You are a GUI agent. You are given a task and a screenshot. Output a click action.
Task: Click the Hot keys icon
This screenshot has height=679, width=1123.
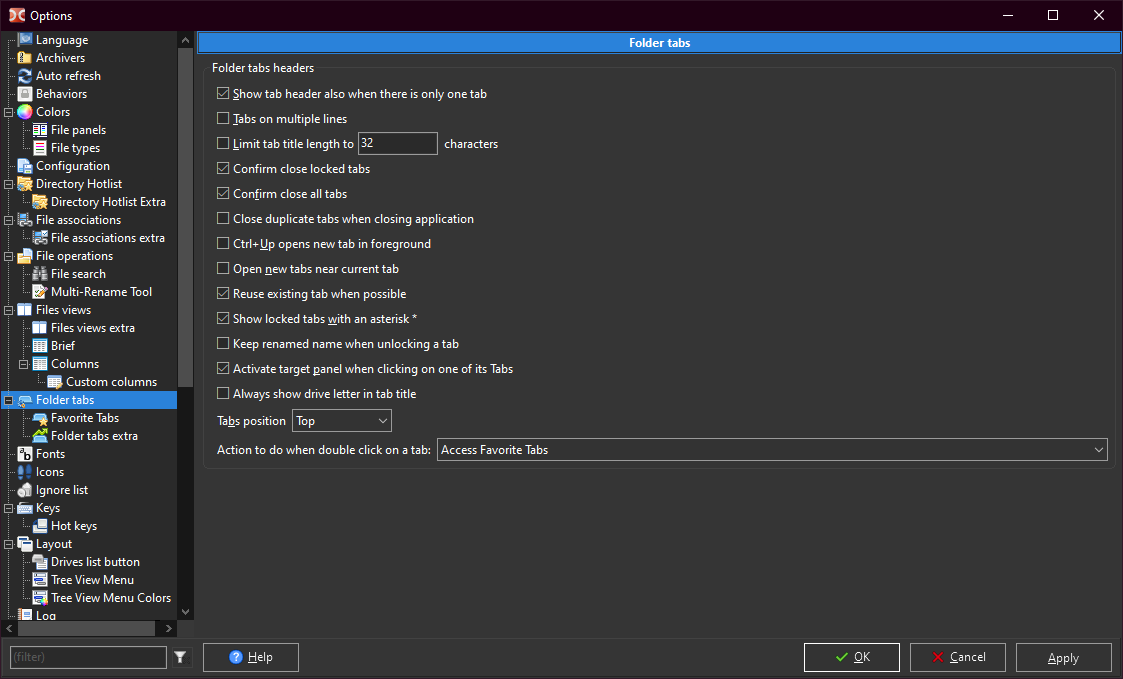pyautogui.click(x=40, y=526)
